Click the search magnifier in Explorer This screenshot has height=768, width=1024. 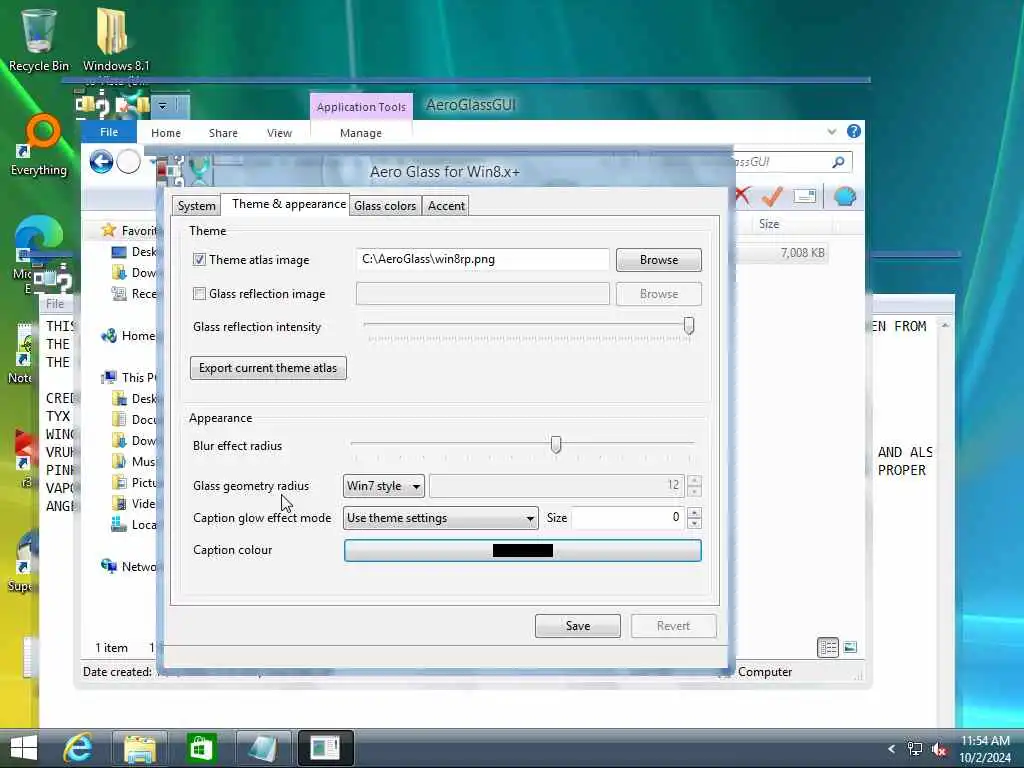(x=839, y=161)
